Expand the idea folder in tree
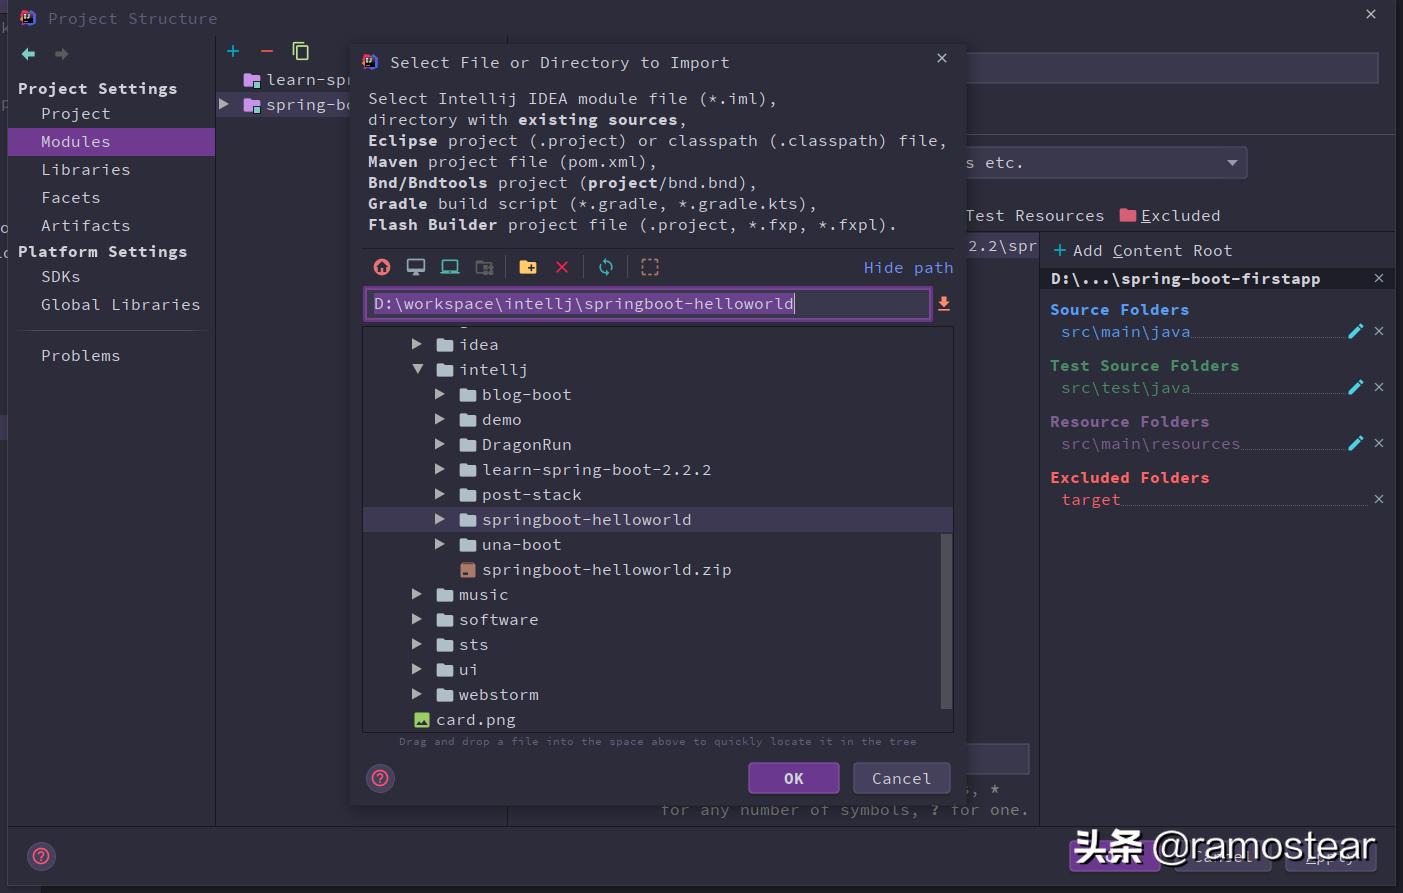Screen dimensions: 1403x893 (417, 344)
